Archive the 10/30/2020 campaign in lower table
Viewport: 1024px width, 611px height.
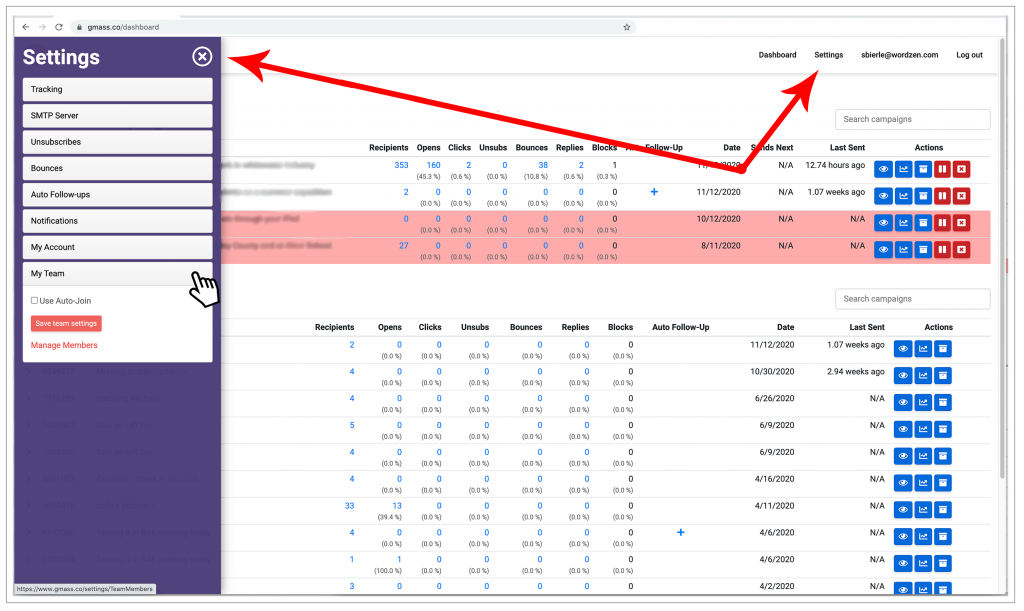point(942,375)
